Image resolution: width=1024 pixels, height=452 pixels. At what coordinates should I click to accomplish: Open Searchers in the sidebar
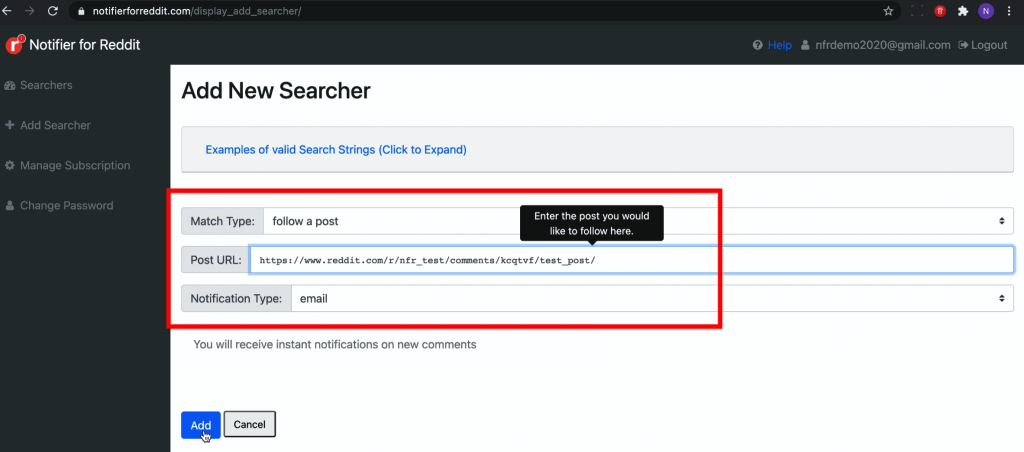point(46,86)
